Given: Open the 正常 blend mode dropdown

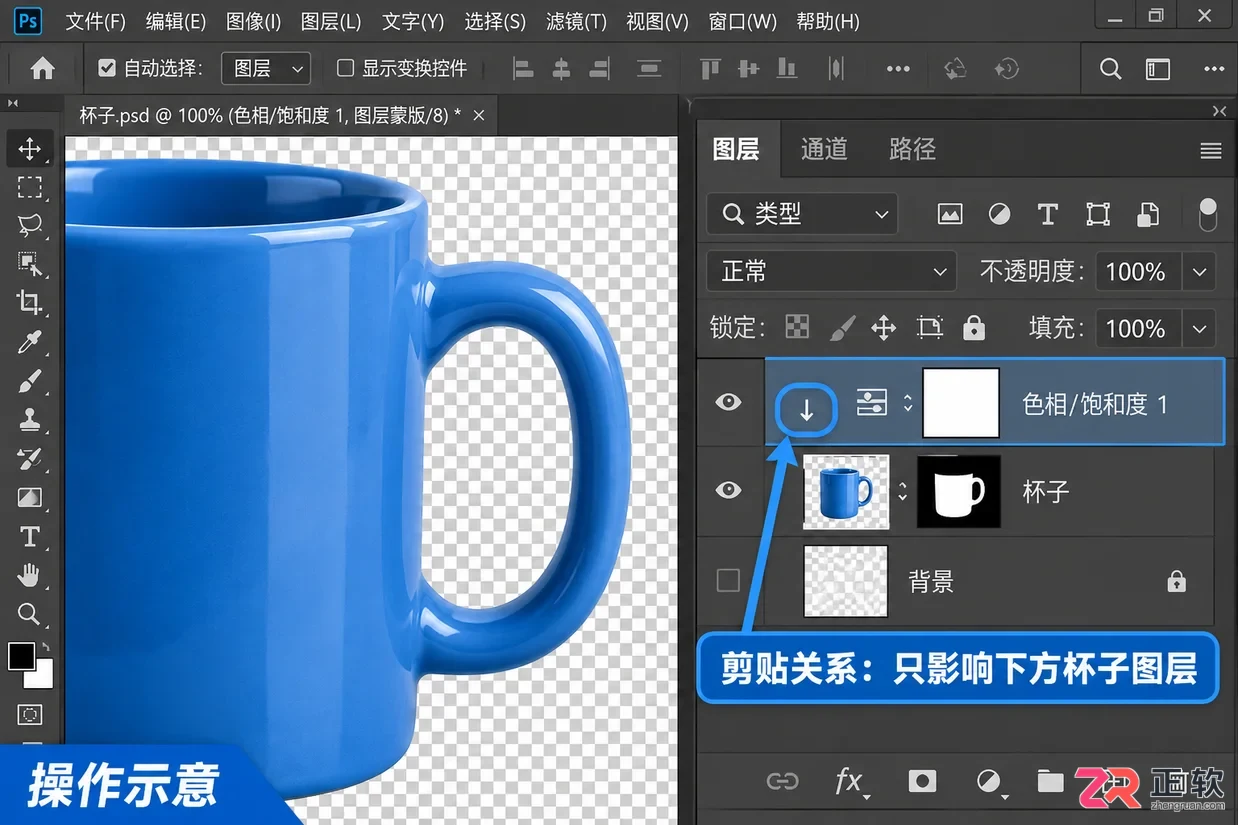Looking at the screenshot, I should click(831, 271).
